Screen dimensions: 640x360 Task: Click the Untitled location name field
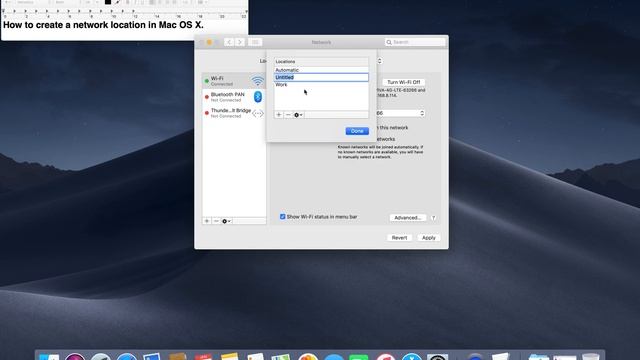pyautogui.click(x=321, y=77)
